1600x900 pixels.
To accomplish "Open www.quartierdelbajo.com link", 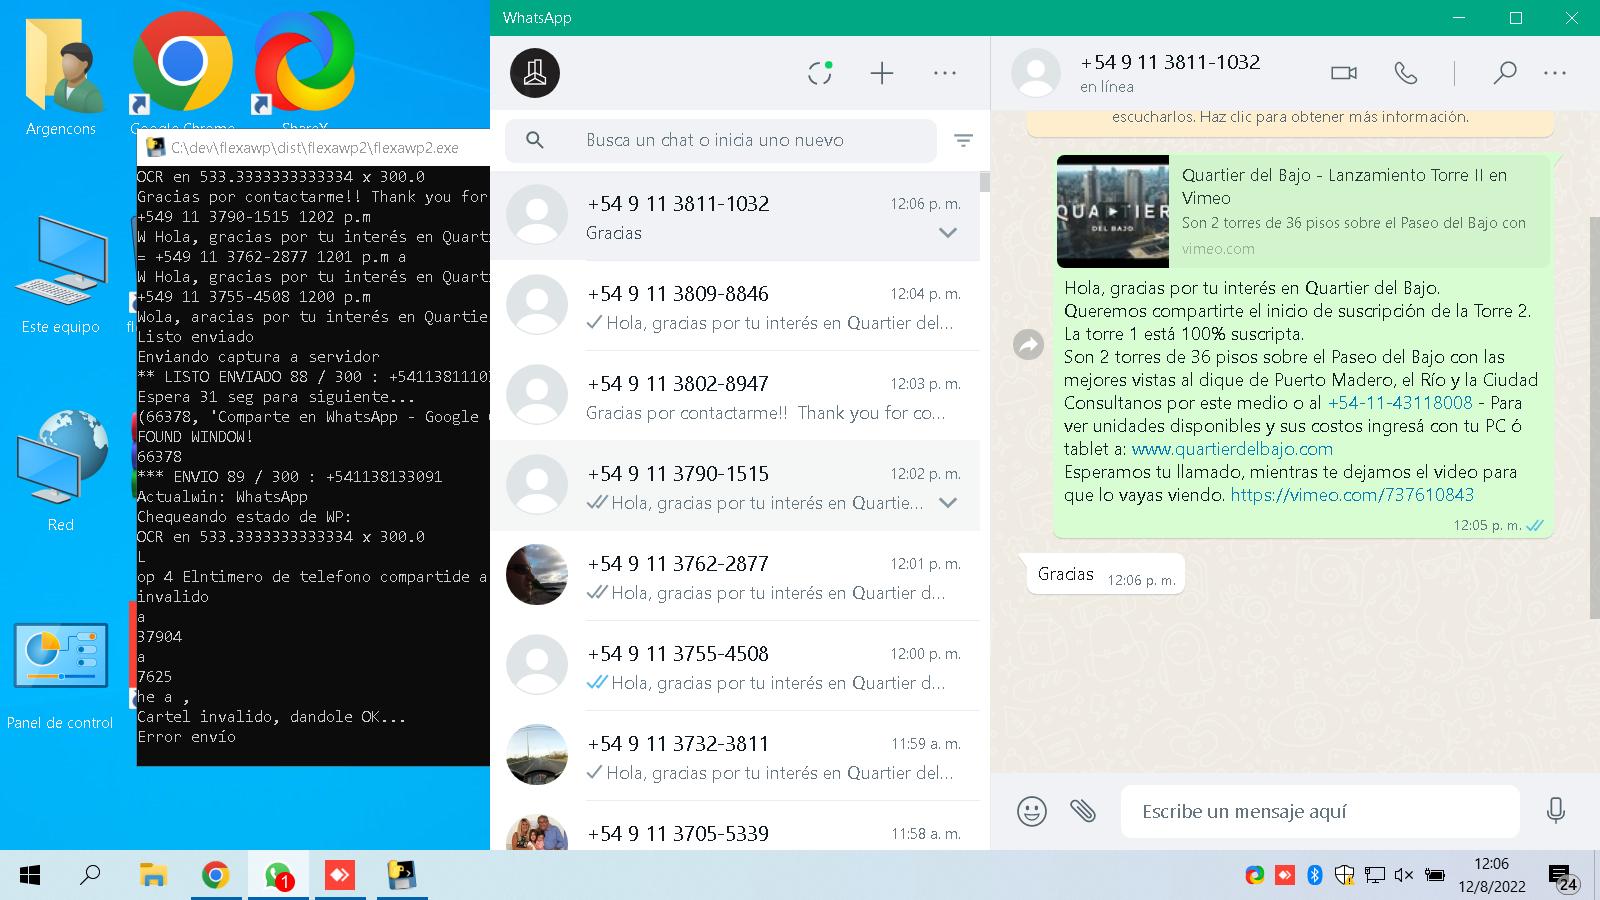I will [1232, 449].
